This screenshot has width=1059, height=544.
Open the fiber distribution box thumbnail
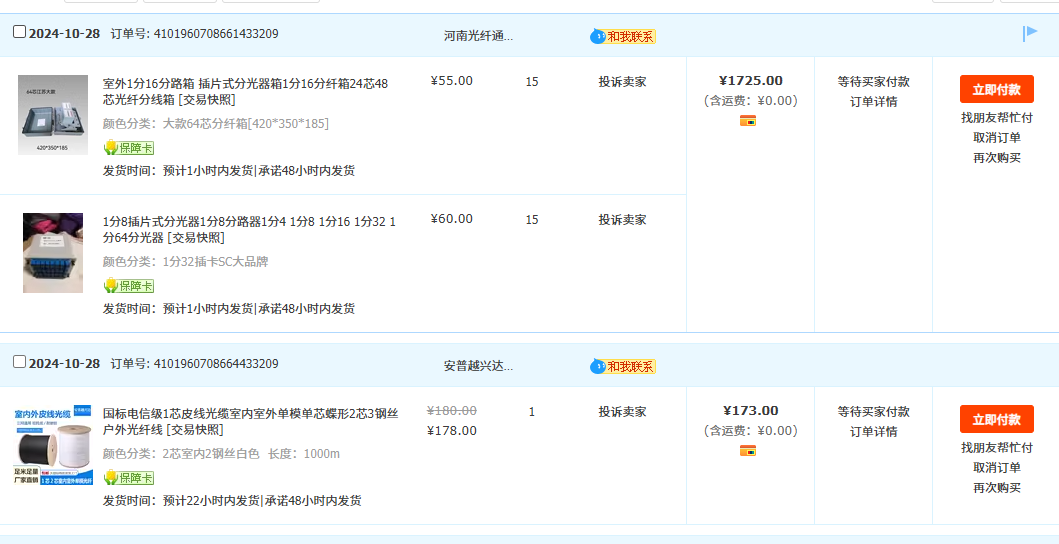click(52, 114)
